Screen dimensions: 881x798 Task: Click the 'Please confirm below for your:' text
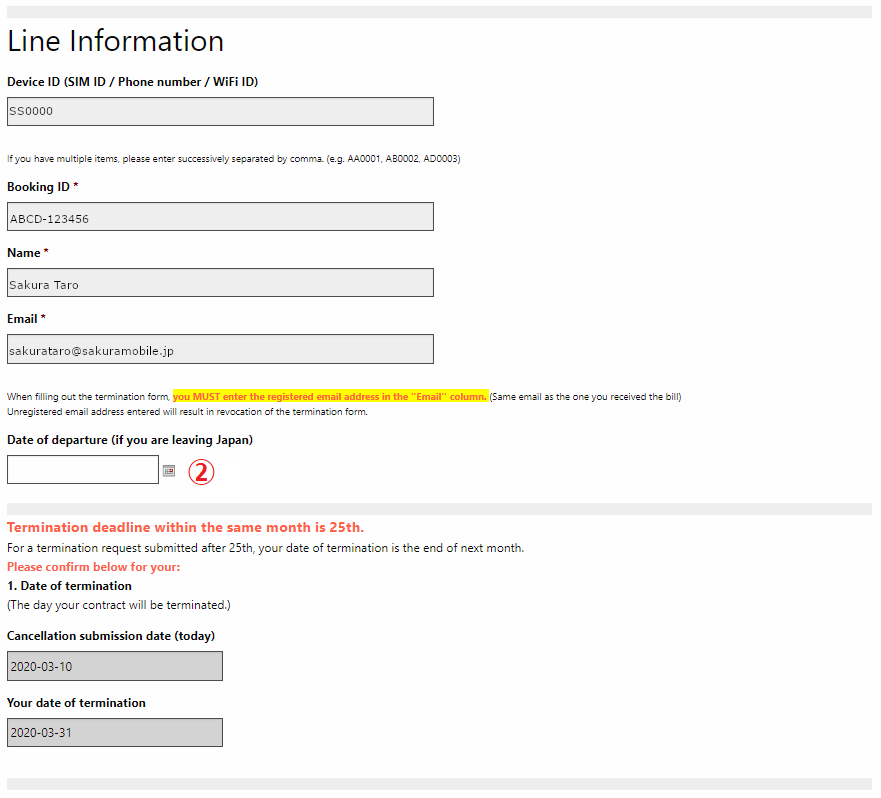[x=94, y=566]
